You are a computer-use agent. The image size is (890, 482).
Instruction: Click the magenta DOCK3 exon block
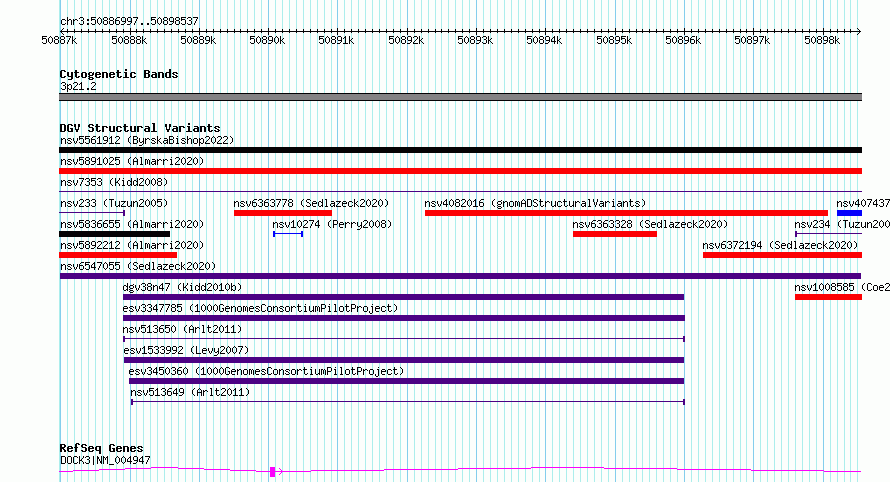click(272, 471)
